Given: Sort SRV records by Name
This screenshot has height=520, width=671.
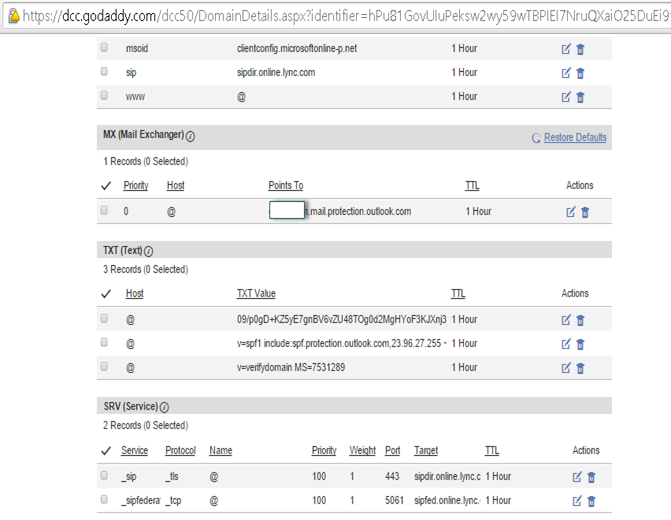Looking at the screenshot, I should 221,450.
